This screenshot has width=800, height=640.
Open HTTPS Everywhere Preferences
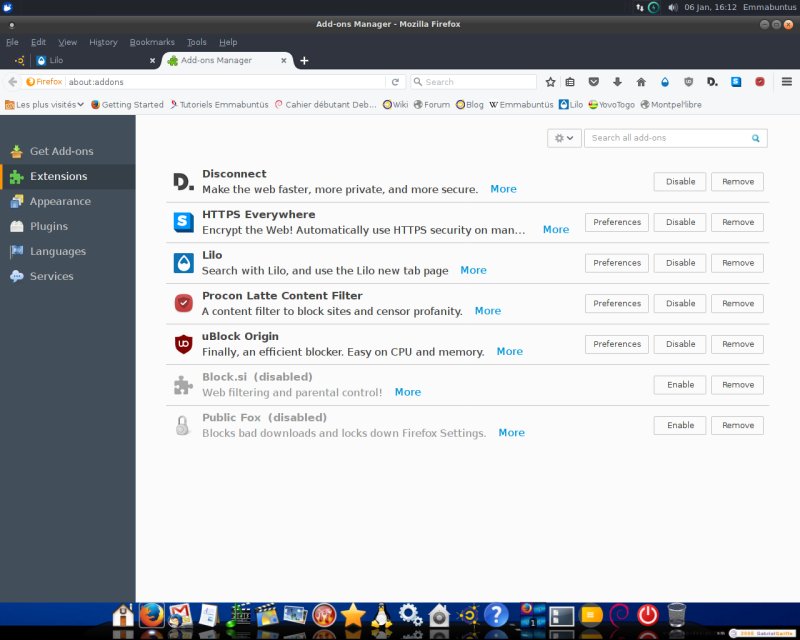(616, 223)
